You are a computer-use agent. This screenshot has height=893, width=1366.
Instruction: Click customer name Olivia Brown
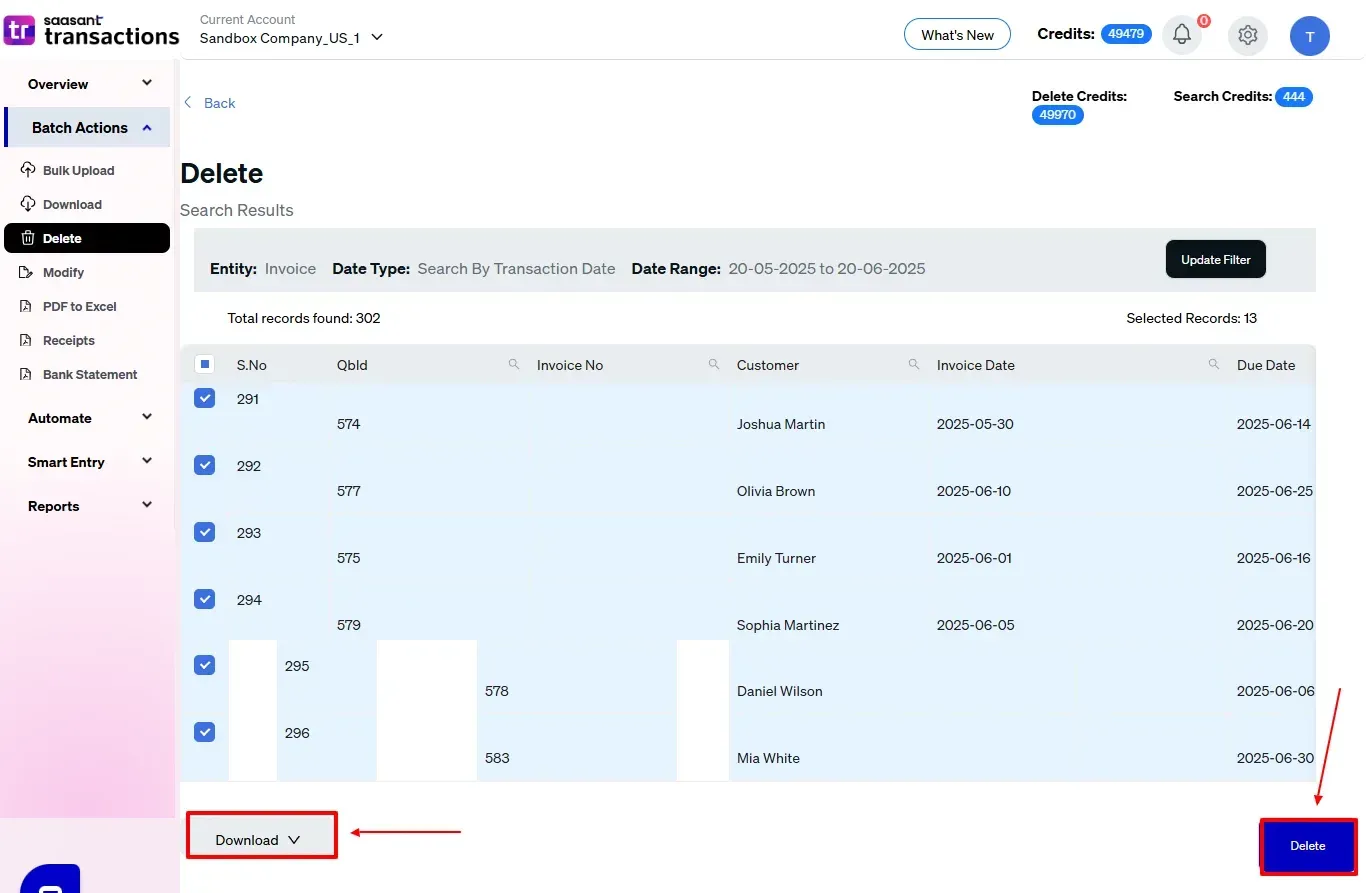(x=776, y=491)
